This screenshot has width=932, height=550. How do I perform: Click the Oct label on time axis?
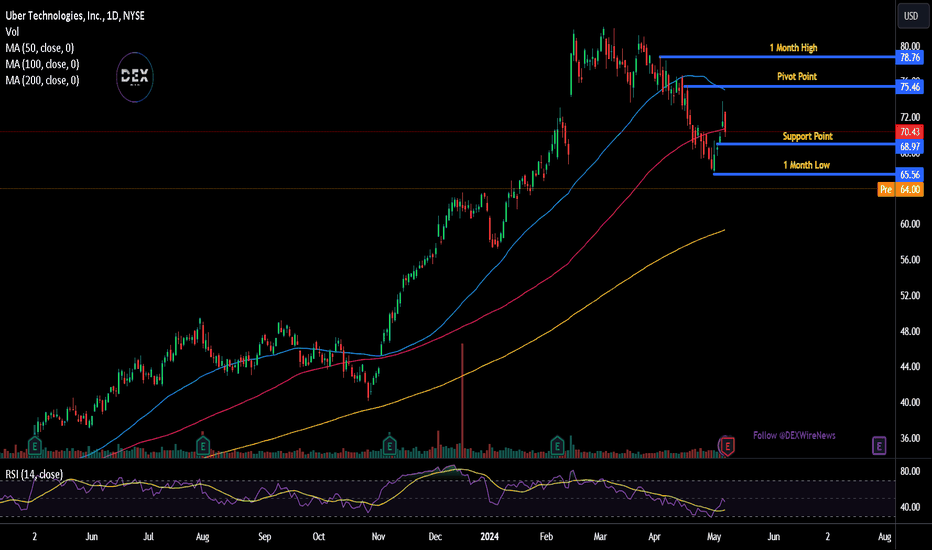click(319, 536)
